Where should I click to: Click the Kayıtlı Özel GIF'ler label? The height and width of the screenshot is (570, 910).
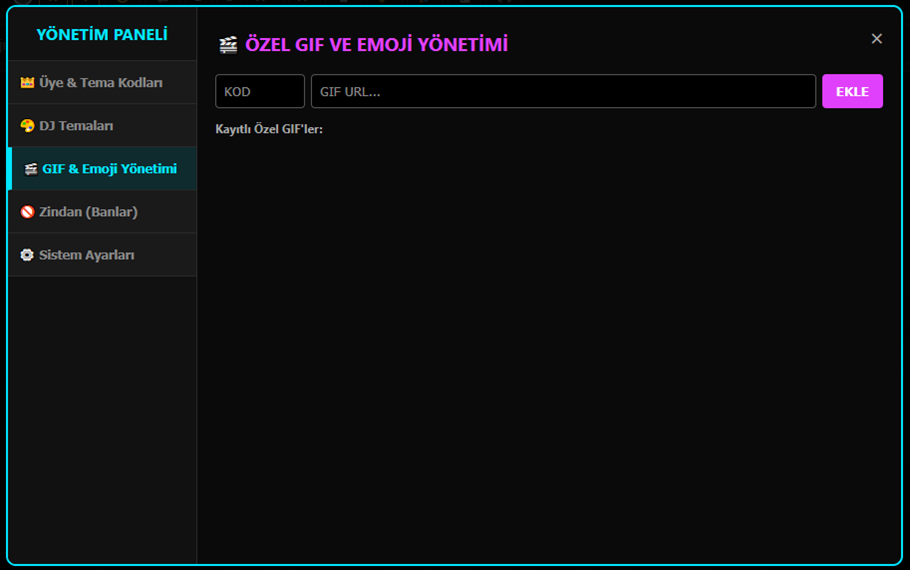pyautogui.click(x=269, y=129)
